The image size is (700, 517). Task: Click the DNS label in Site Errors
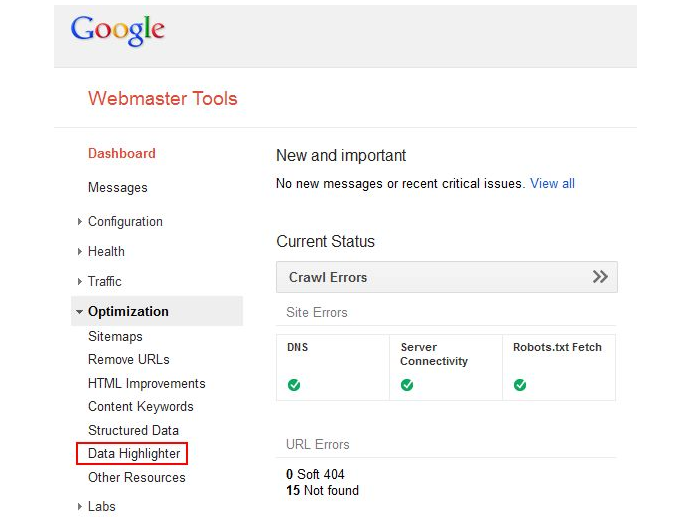(x=298, y=347)
